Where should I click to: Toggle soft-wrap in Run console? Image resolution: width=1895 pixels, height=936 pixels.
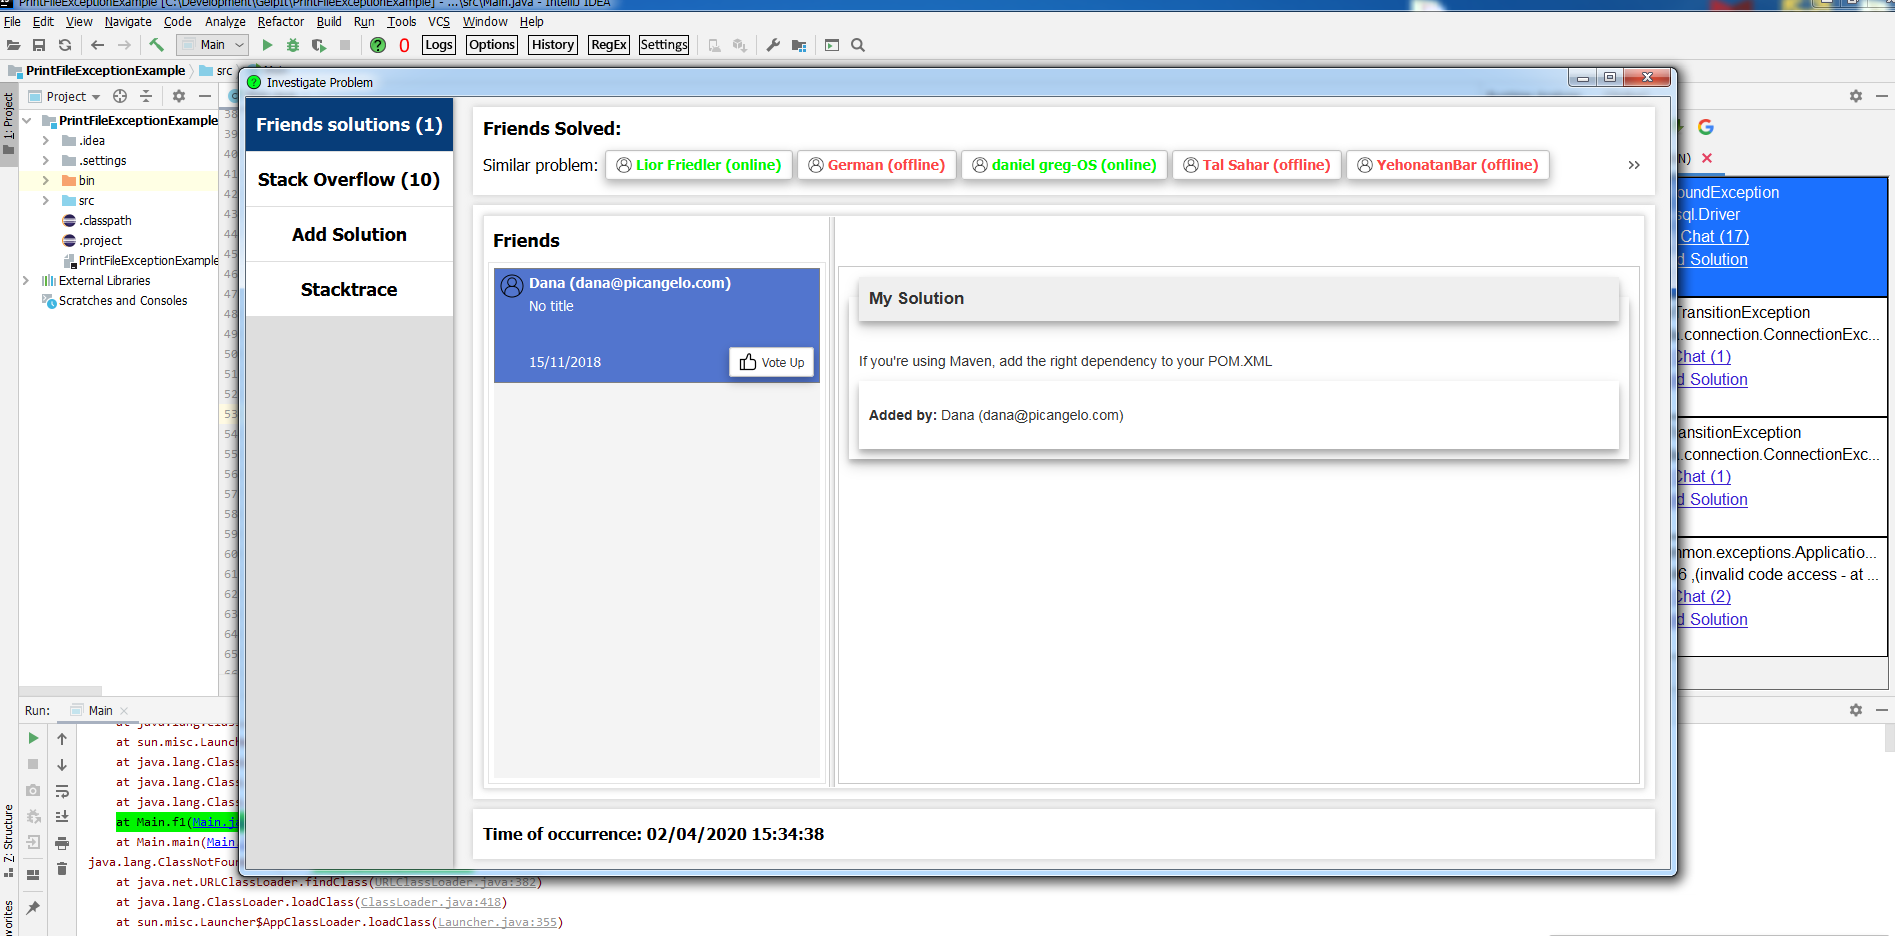(x=62, y=791)
